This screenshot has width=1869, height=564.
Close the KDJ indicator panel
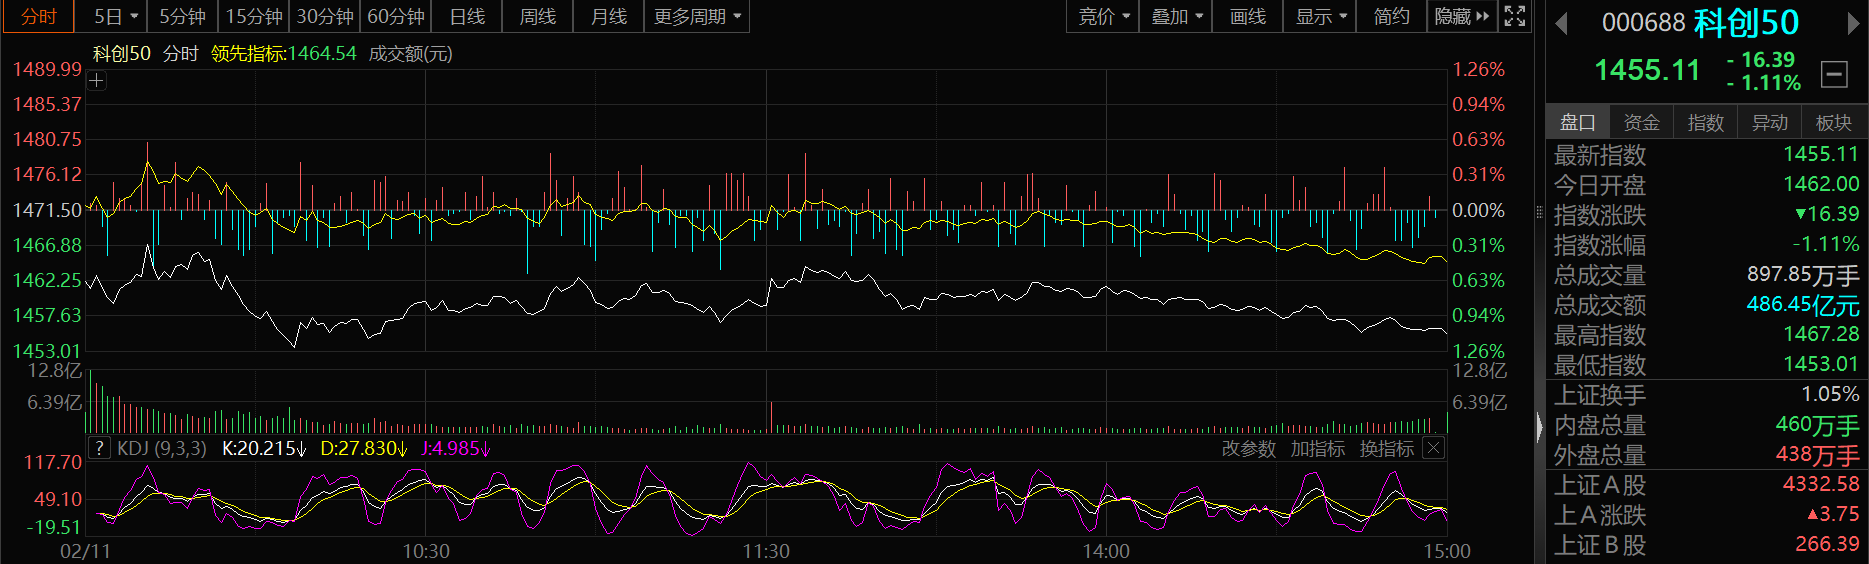pyautogui.click(x=1433, y=448)
